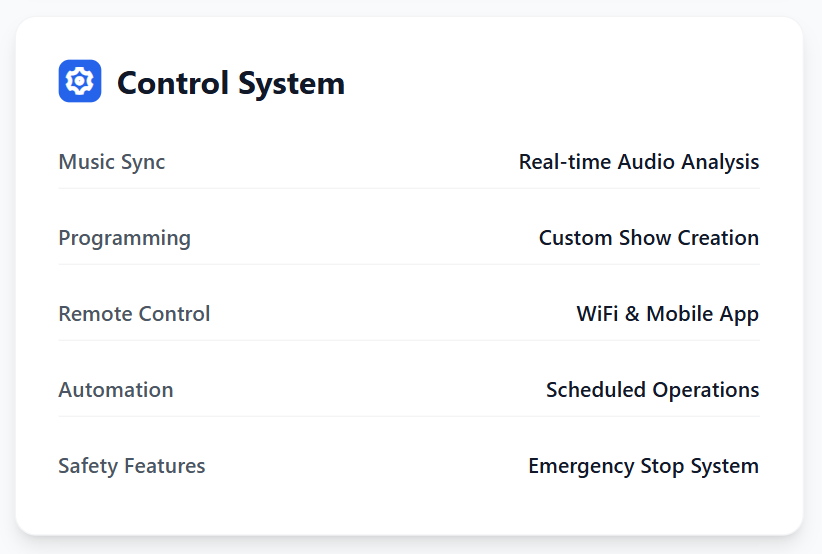This screenshot has width=822, height=554.
Task: Click the word "Show" in Programming value
Action: coord(645,238)
